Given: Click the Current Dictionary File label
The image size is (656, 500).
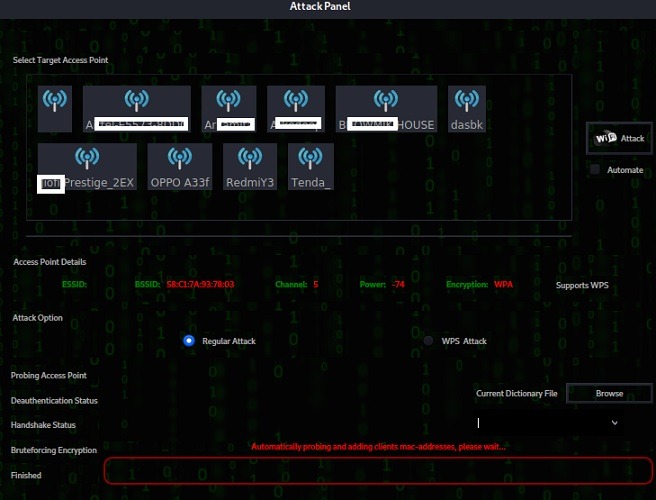Looking at the screenshot, I should [x=516, y=393].
